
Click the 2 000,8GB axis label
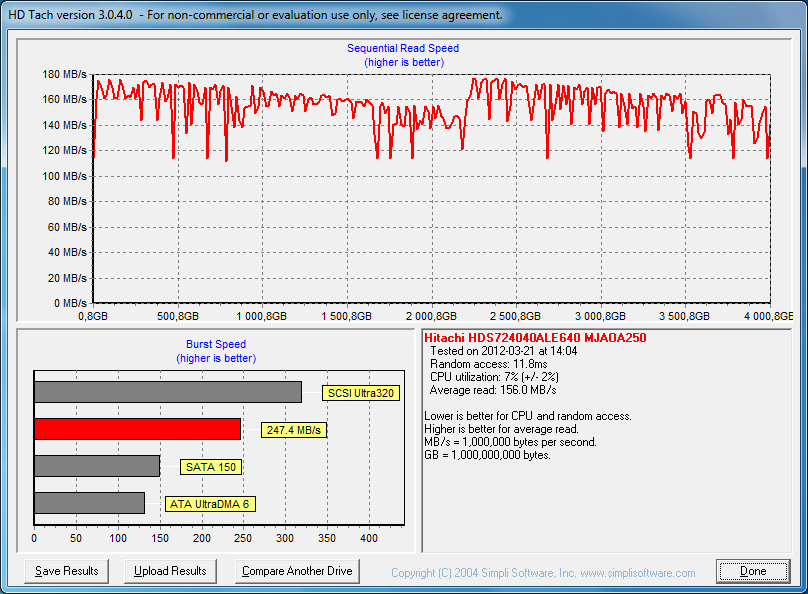(431, 316)
